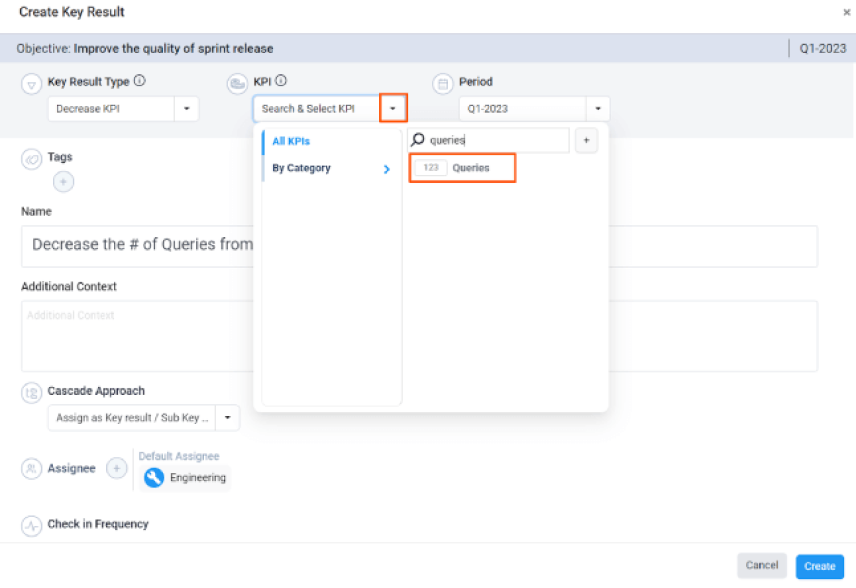Image resolution: width=856 pixels, height=588 pixels.
Task: Click the Decrease KPI combo box
Action: 123,109
